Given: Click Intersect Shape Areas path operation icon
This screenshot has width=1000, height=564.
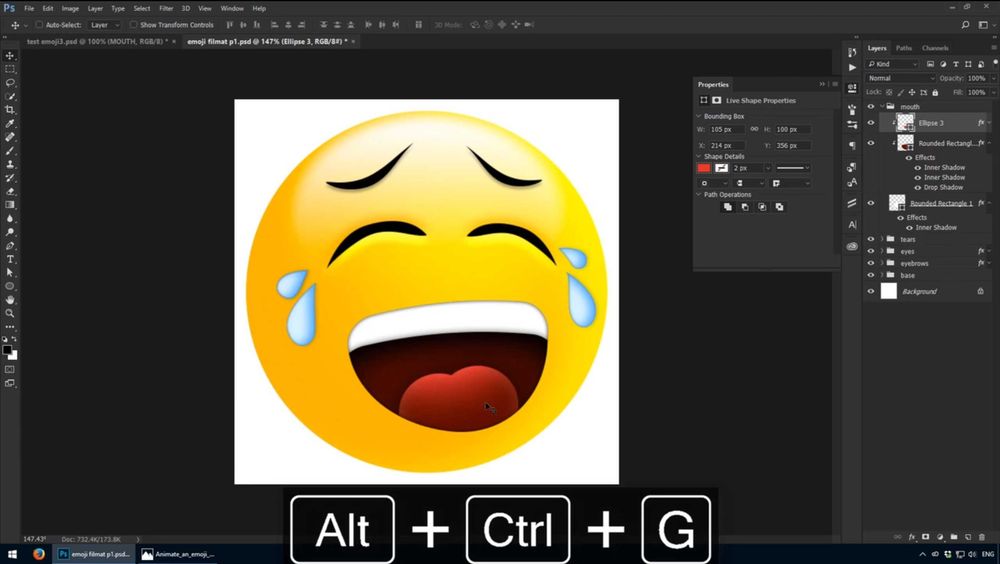Looking at the screenshot, I should 761,207.
